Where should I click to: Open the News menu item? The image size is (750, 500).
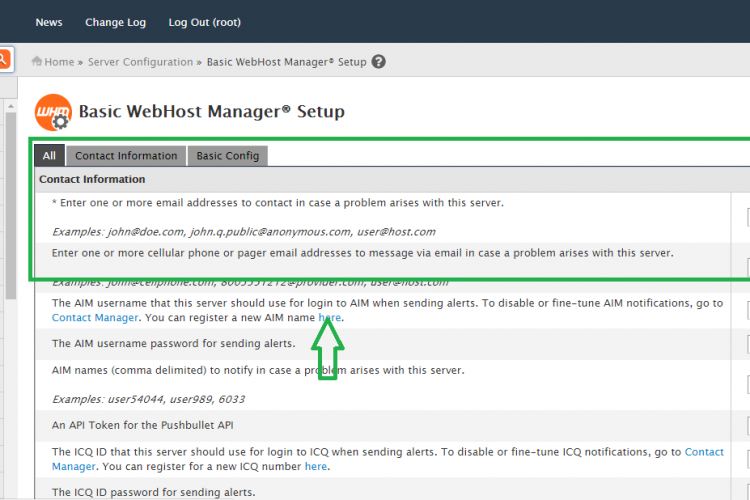coord(49,22)
